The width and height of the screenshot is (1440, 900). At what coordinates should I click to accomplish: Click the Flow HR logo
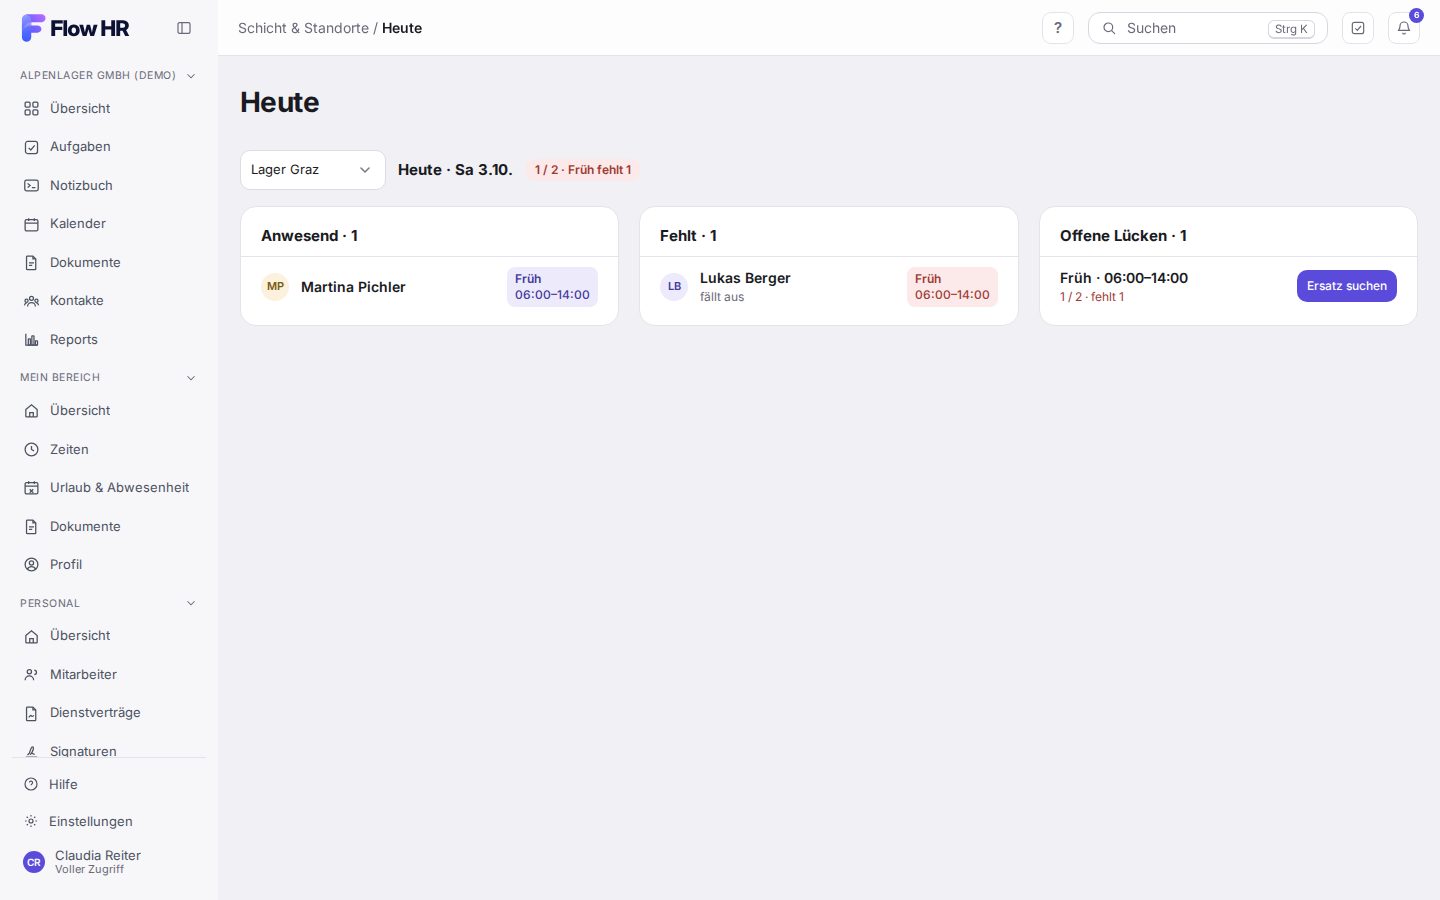76,28
